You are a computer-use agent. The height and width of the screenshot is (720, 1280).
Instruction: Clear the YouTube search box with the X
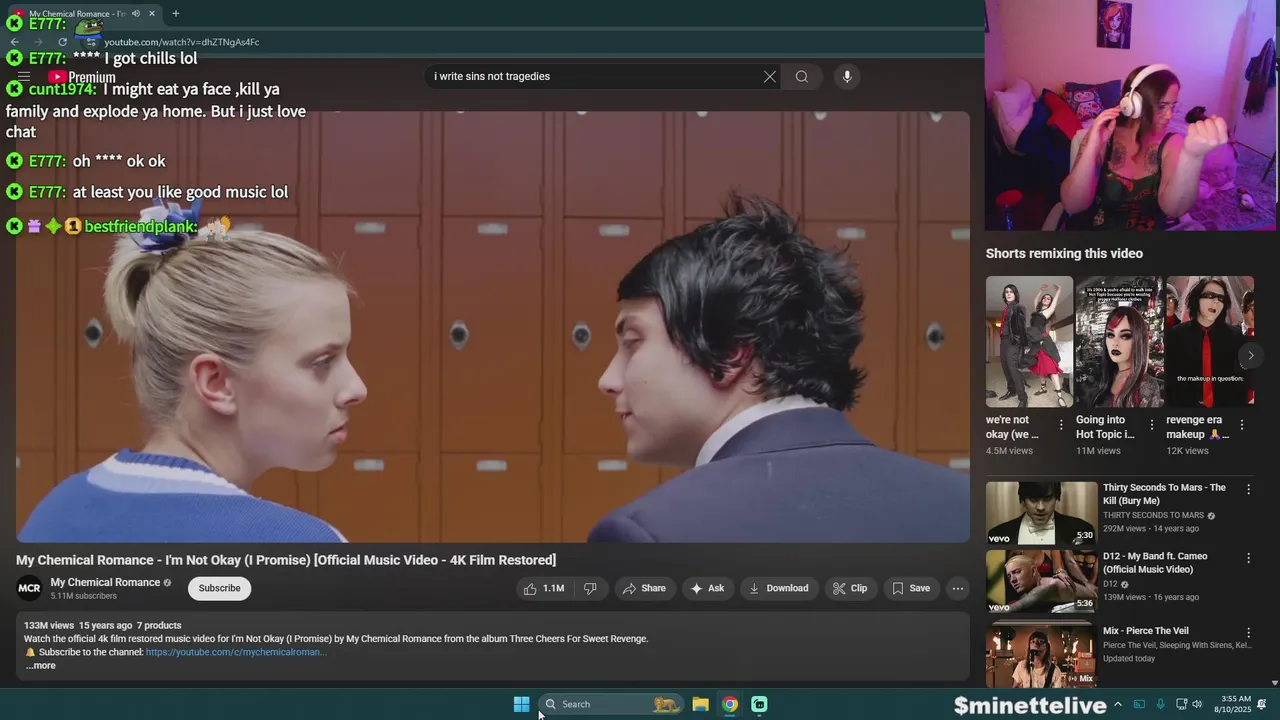(x=770, y=77)
